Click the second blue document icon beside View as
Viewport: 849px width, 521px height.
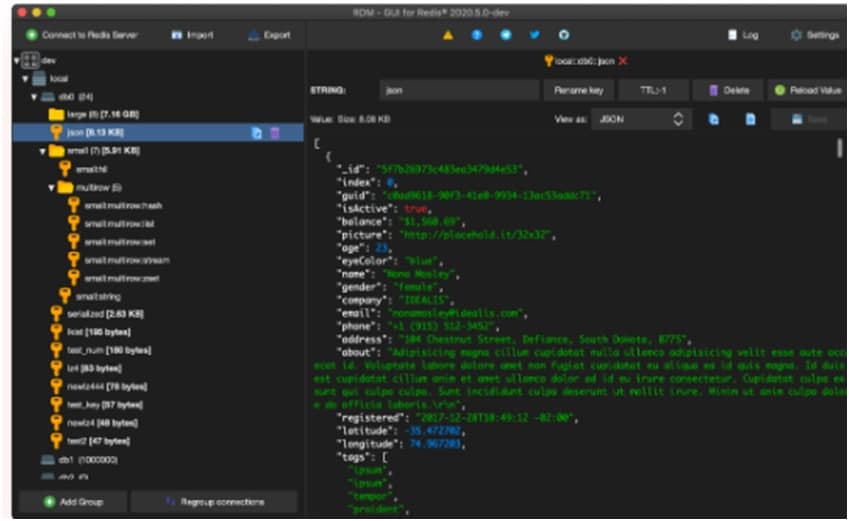(750, 118)
